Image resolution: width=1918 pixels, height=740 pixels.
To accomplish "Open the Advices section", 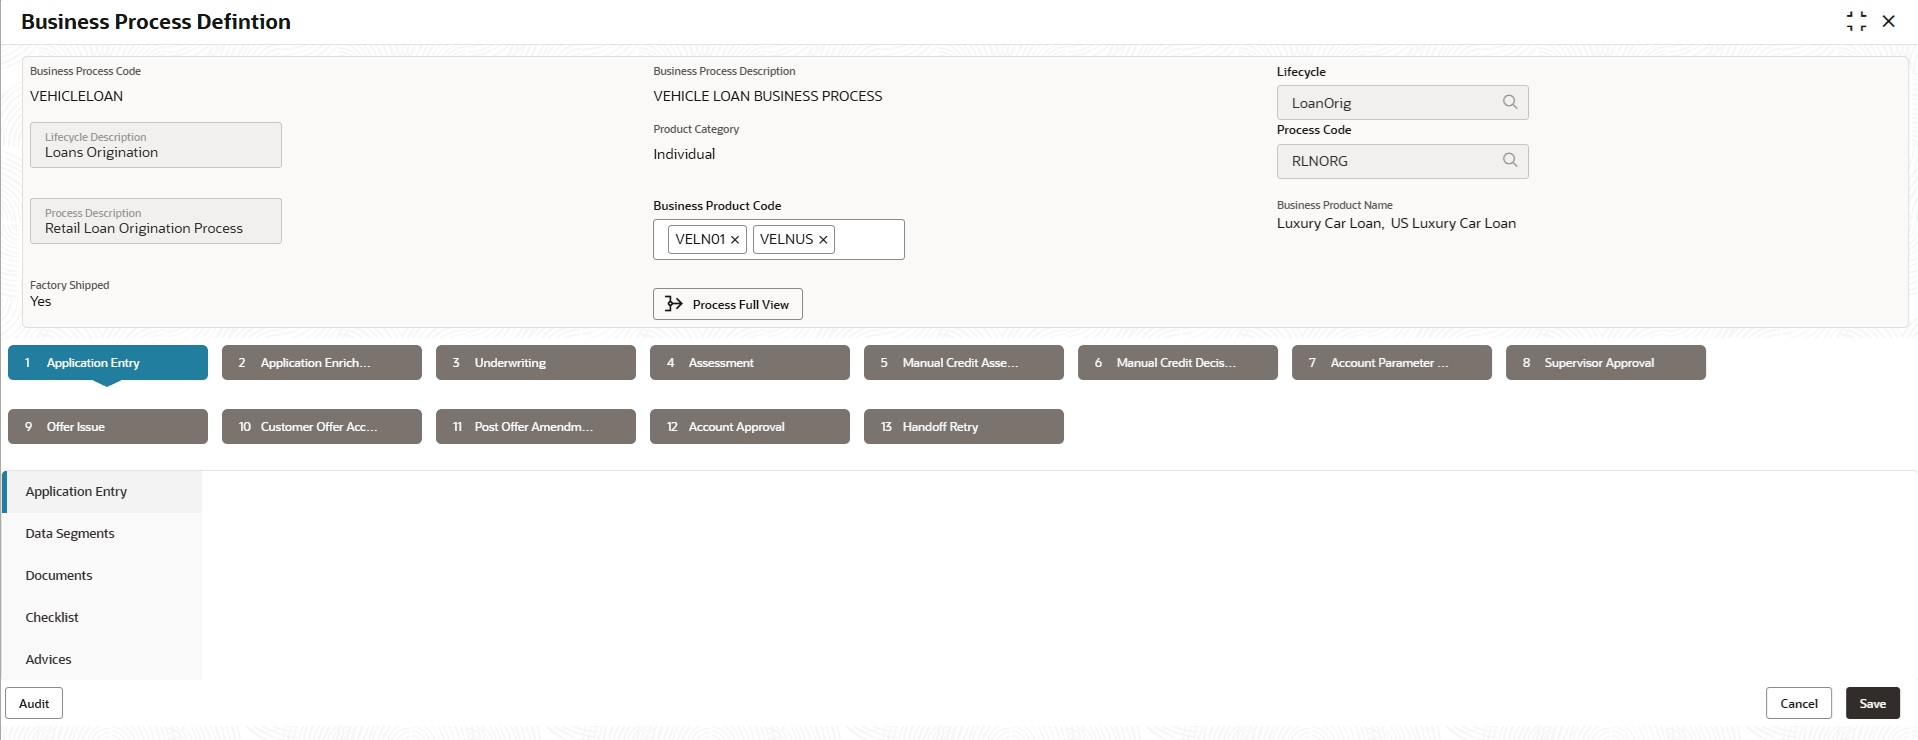I will pos(102,660).
